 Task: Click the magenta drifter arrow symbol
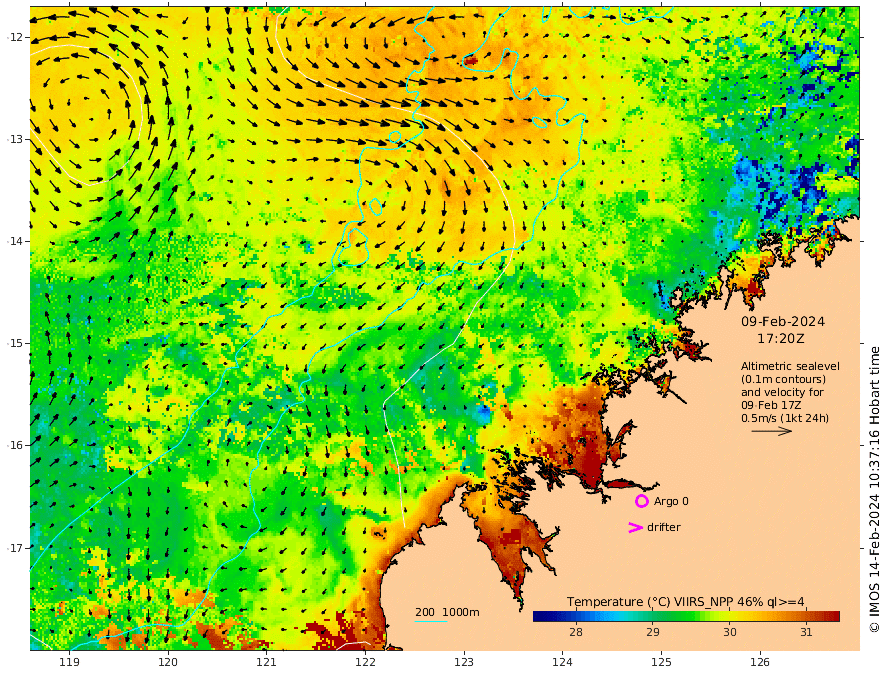point(635,527)
